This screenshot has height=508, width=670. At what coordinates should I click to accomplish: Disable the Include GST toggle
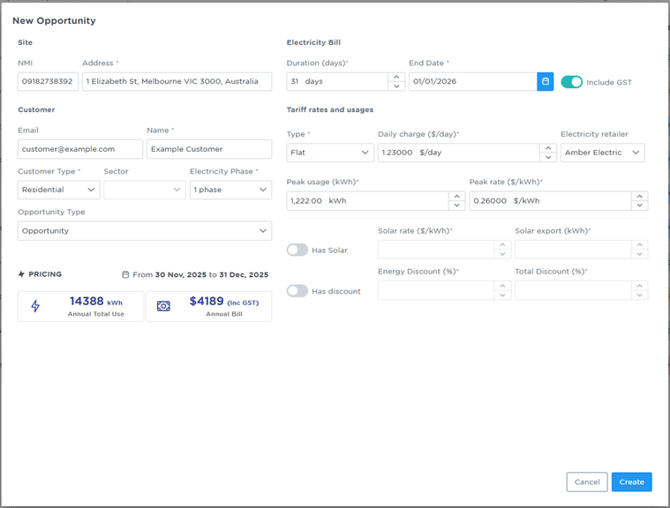[571, 82]
